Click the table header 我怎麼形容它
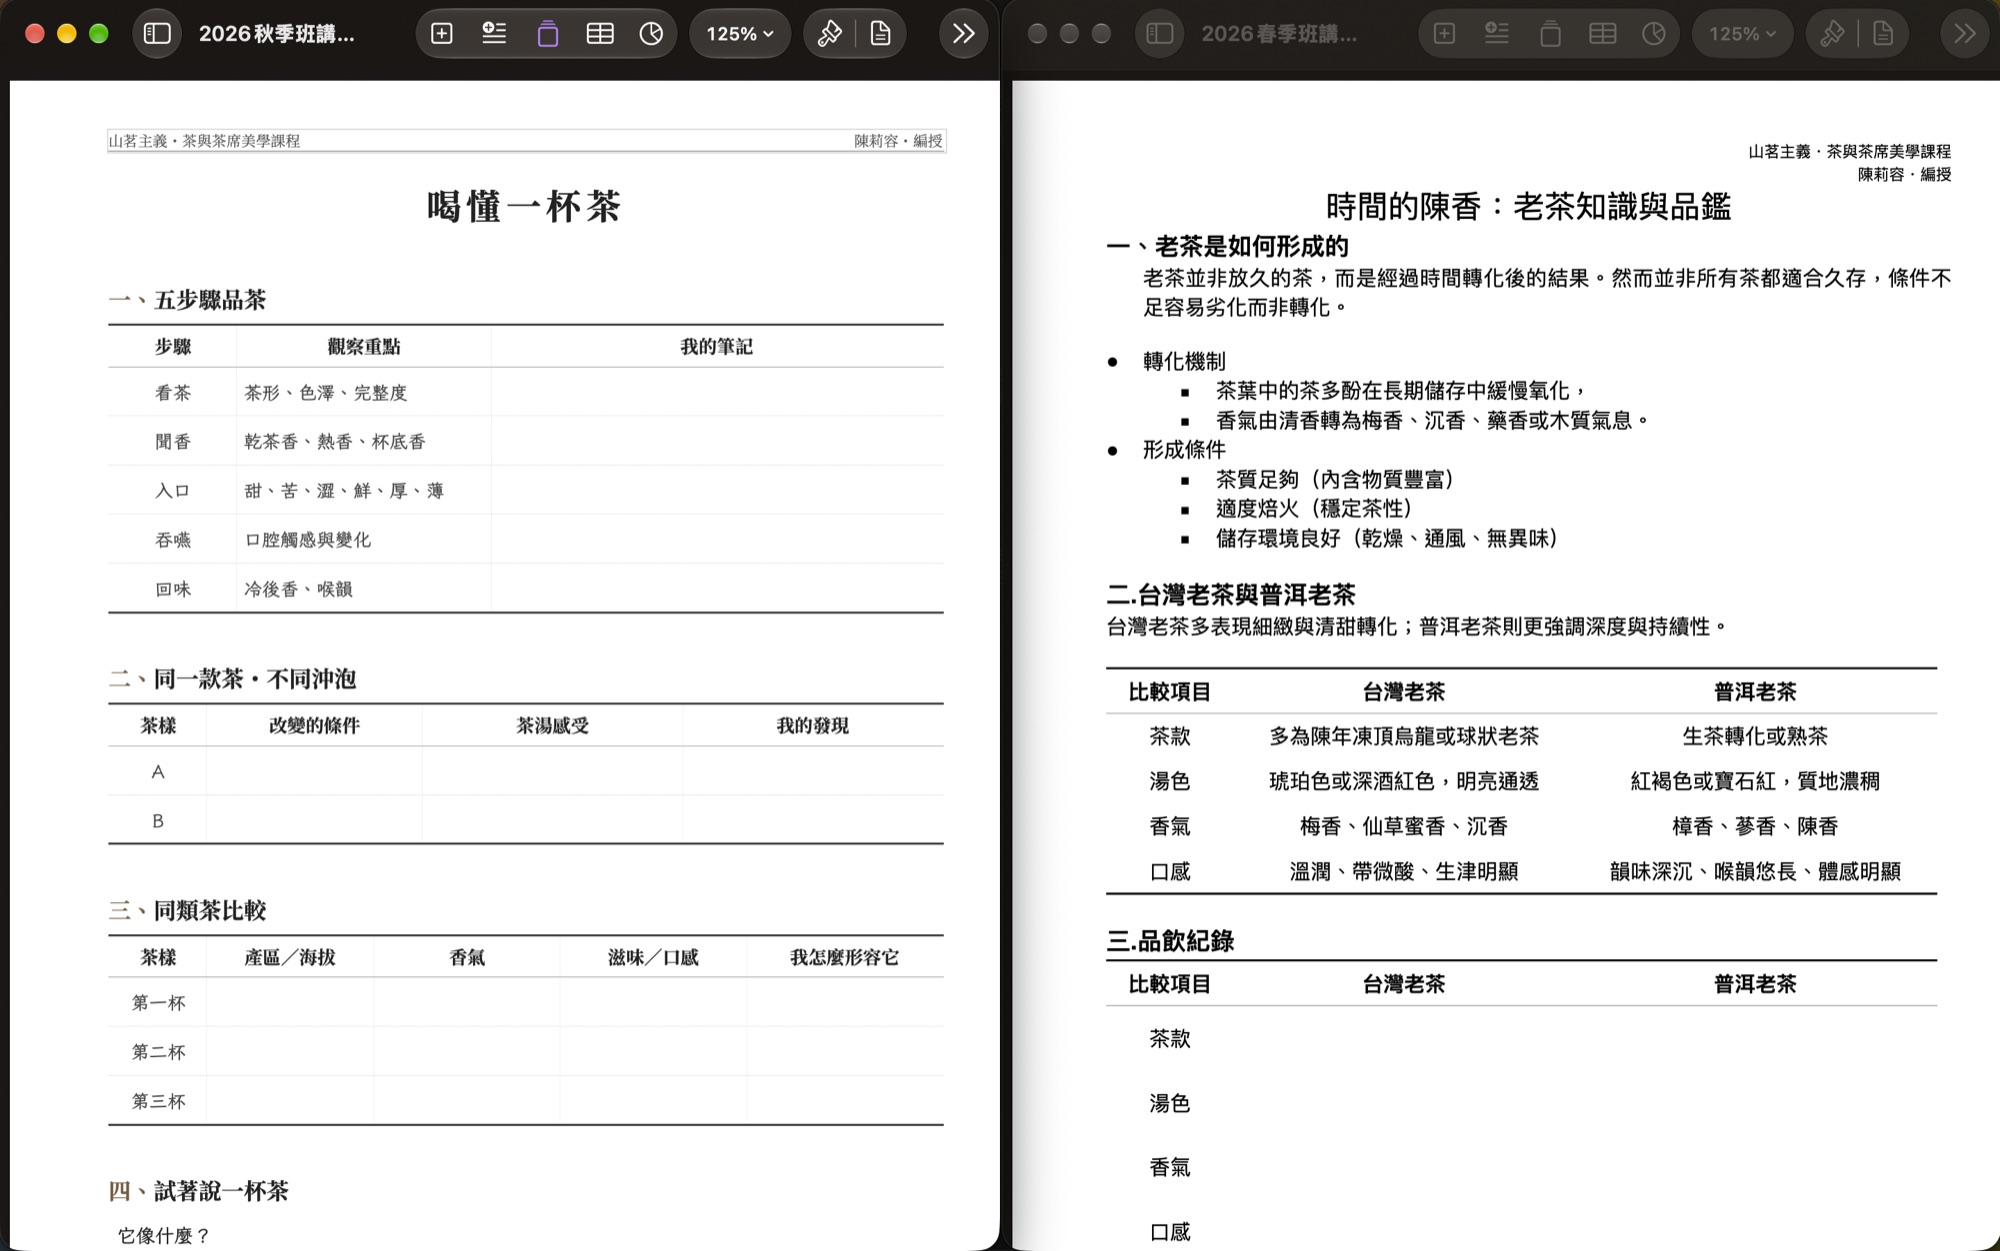Screen dimensions: 2000x1251 pyautogui.click(x=845, y=958)
